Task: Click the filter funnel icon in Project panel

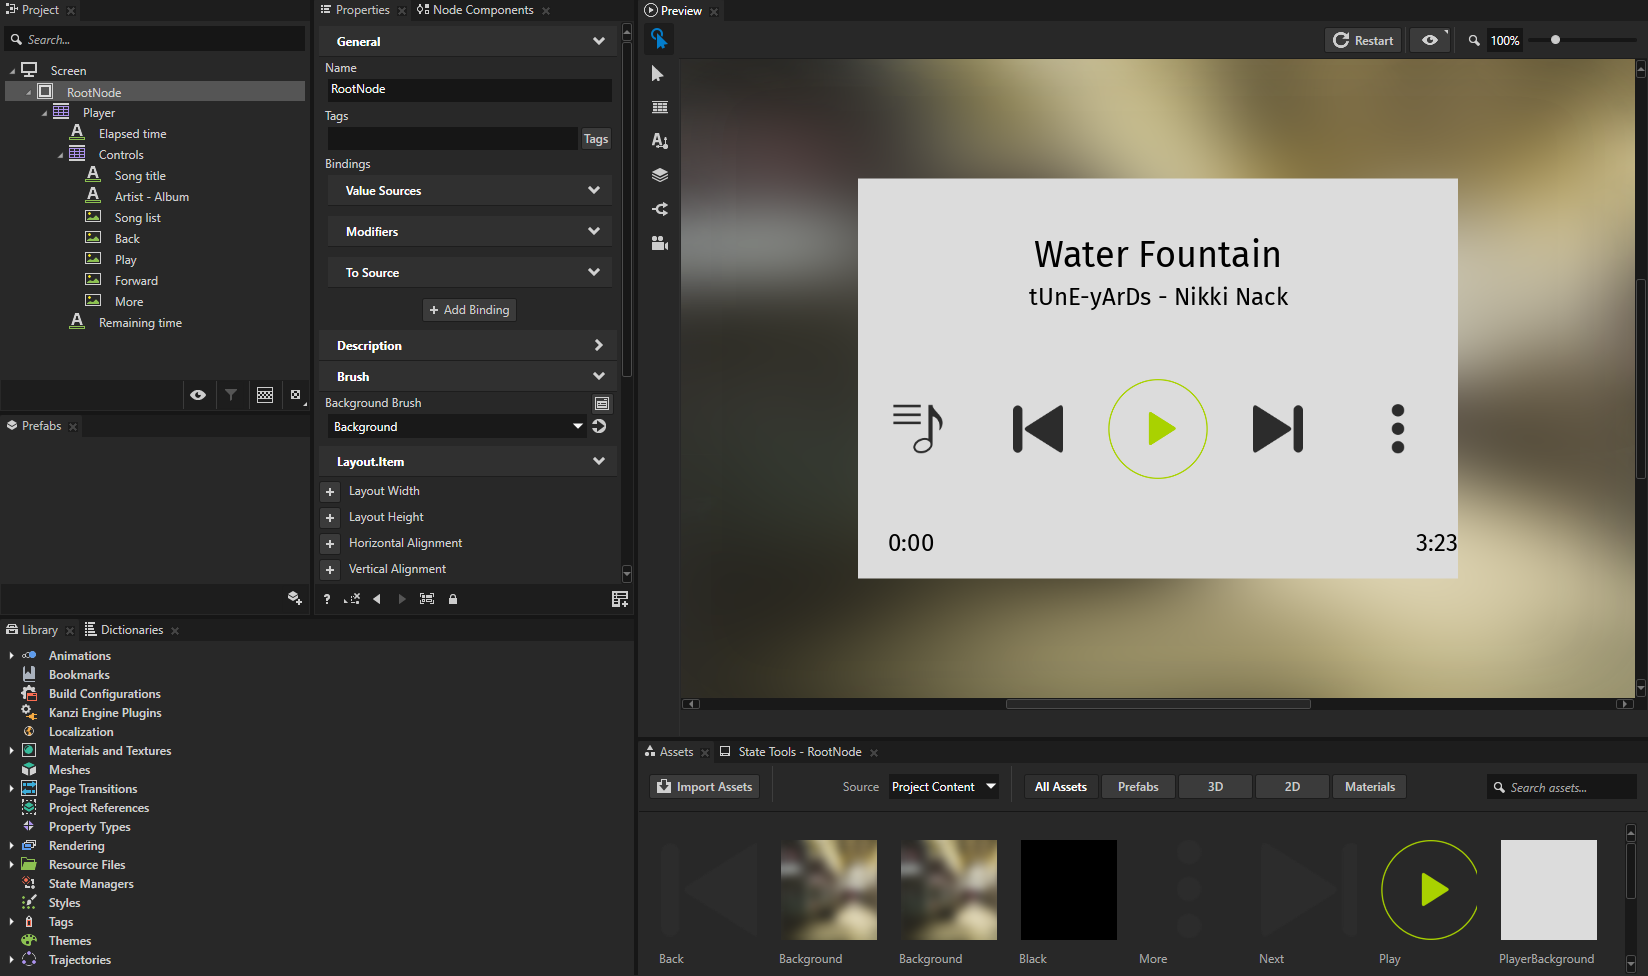Action: (231, 395)
